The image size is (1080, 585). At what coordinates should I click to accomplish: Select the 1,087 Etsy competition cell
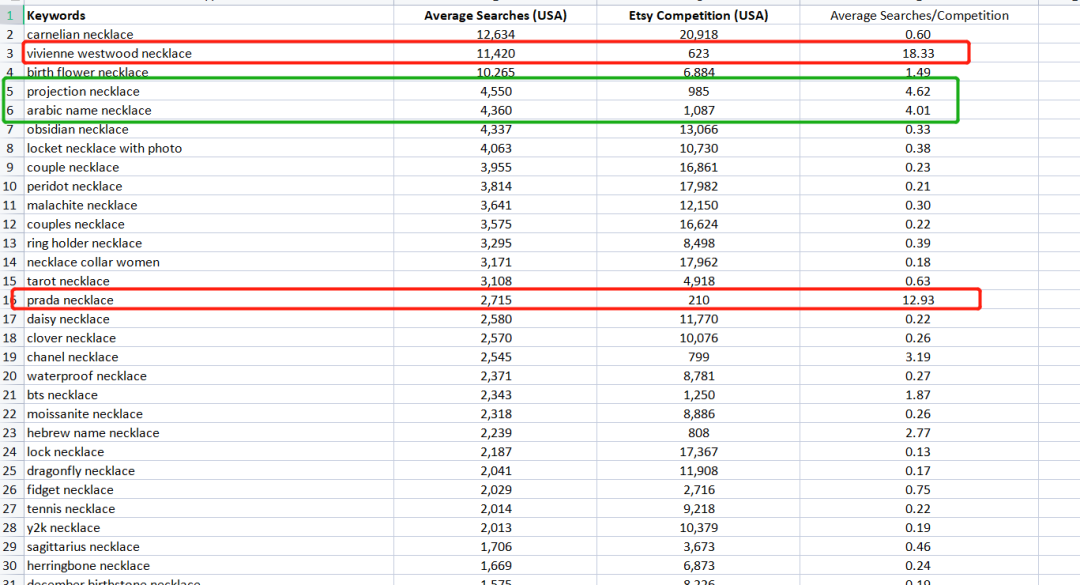click(698, 110)
